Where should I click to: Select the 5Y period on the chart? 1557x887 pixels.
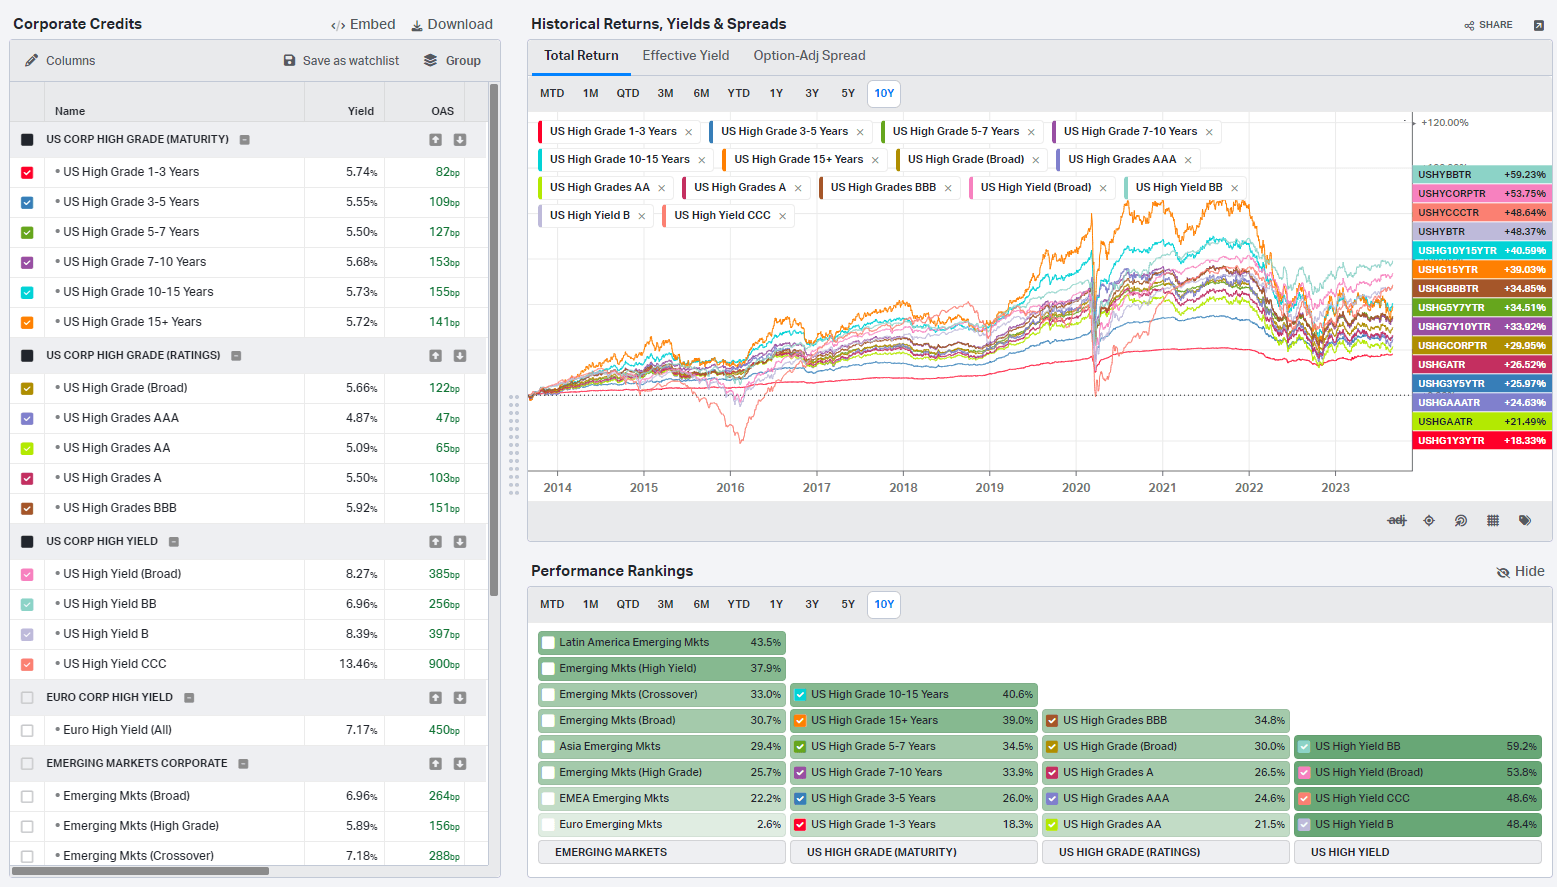[848, 93]
